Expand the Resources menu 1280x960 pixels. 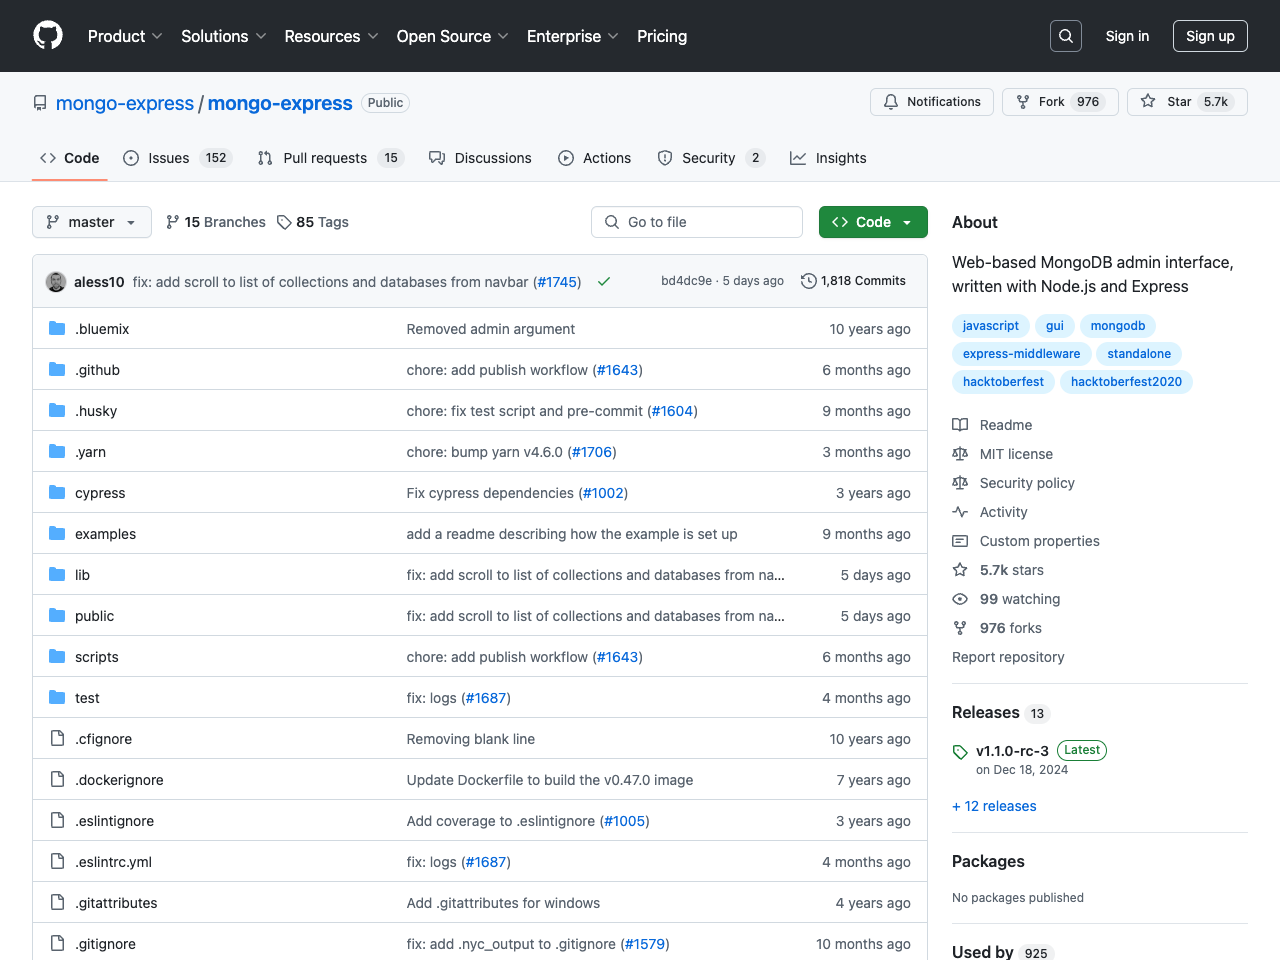pos(331,36)
